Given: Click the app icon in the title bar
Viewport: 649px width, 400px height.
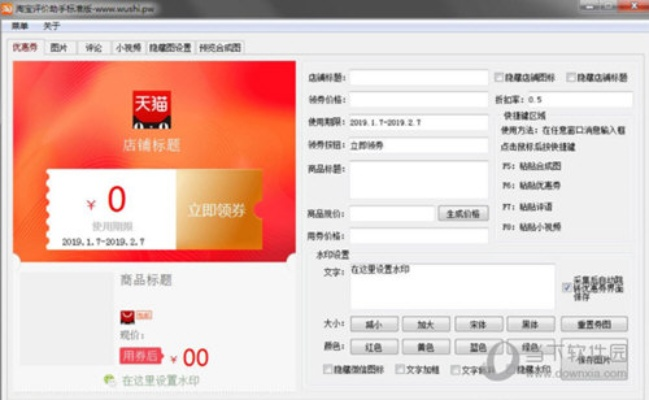Looking at the screenshot, I should point(7,8).
